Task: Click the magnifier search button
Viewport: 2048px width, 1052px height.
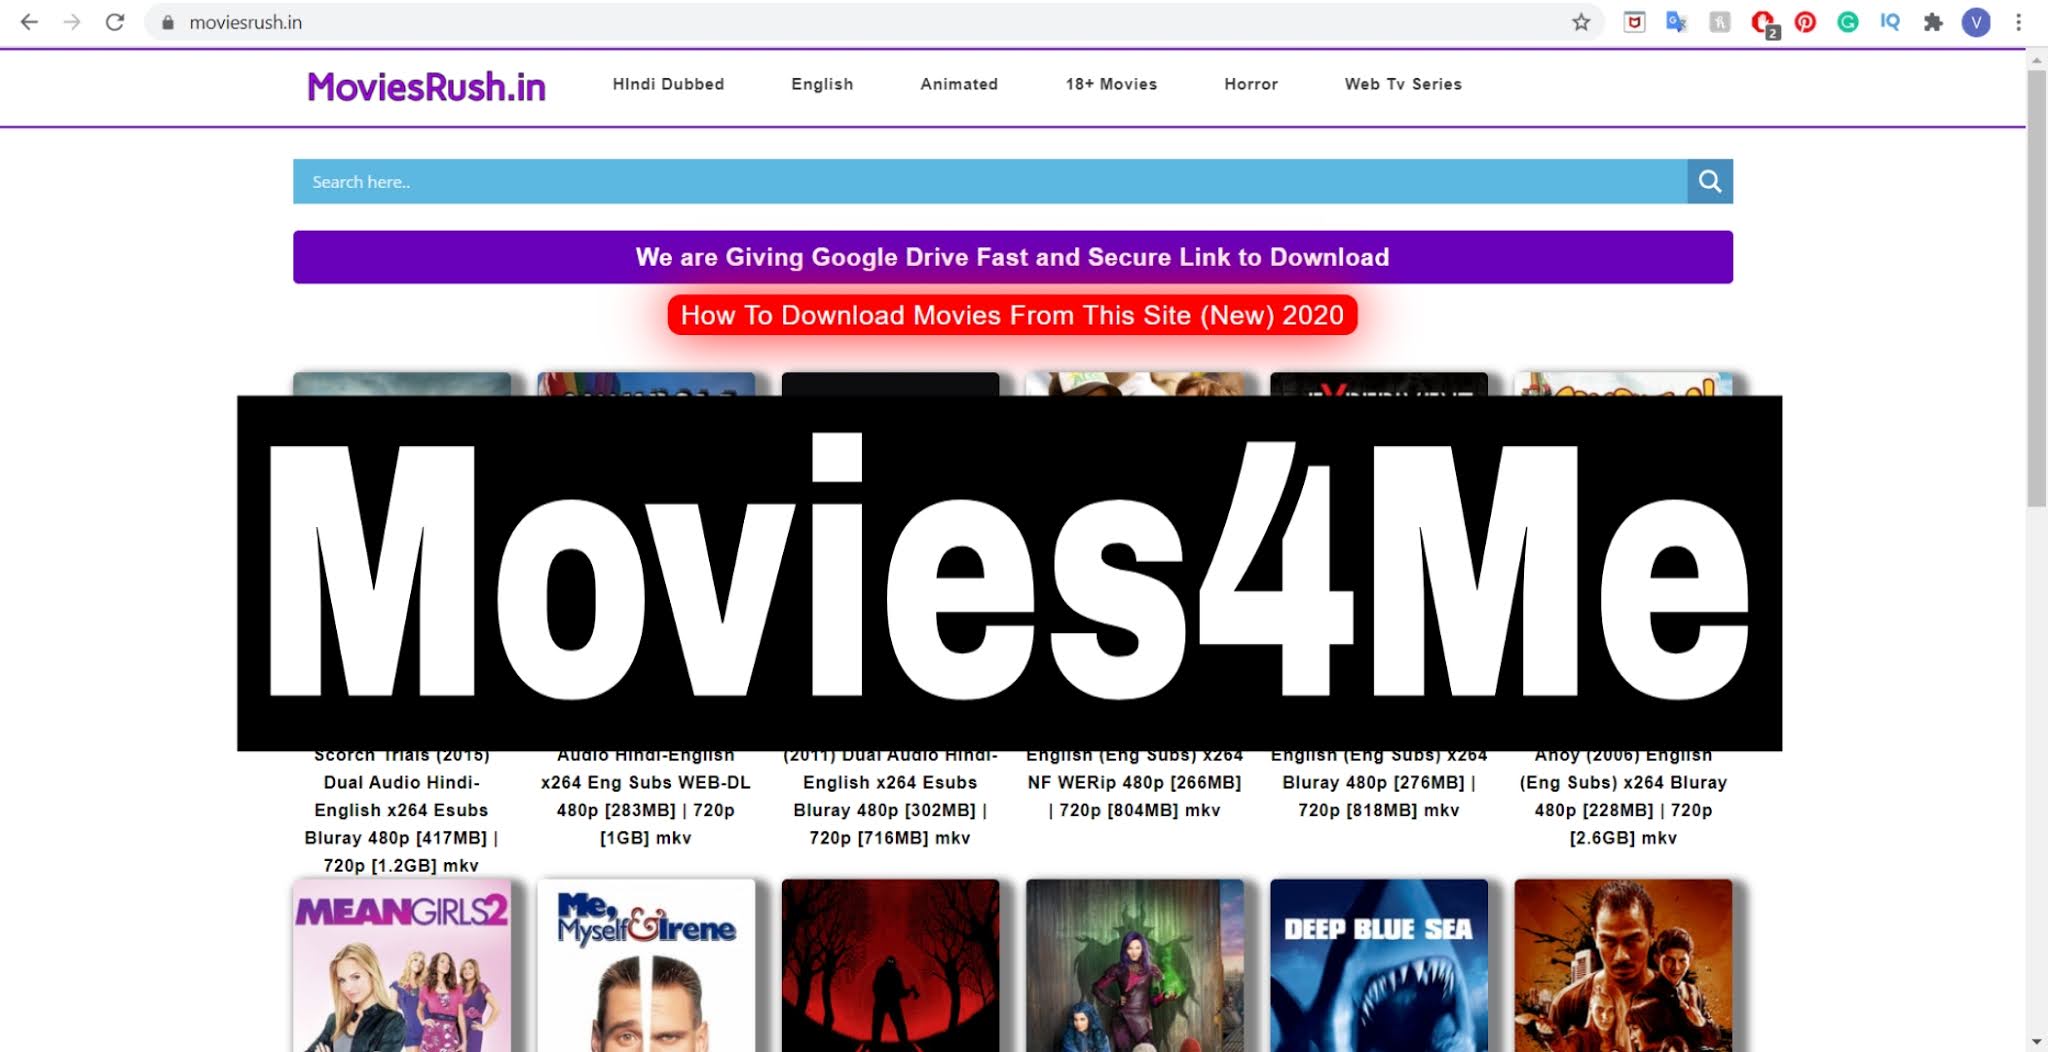Action: 1710,181
